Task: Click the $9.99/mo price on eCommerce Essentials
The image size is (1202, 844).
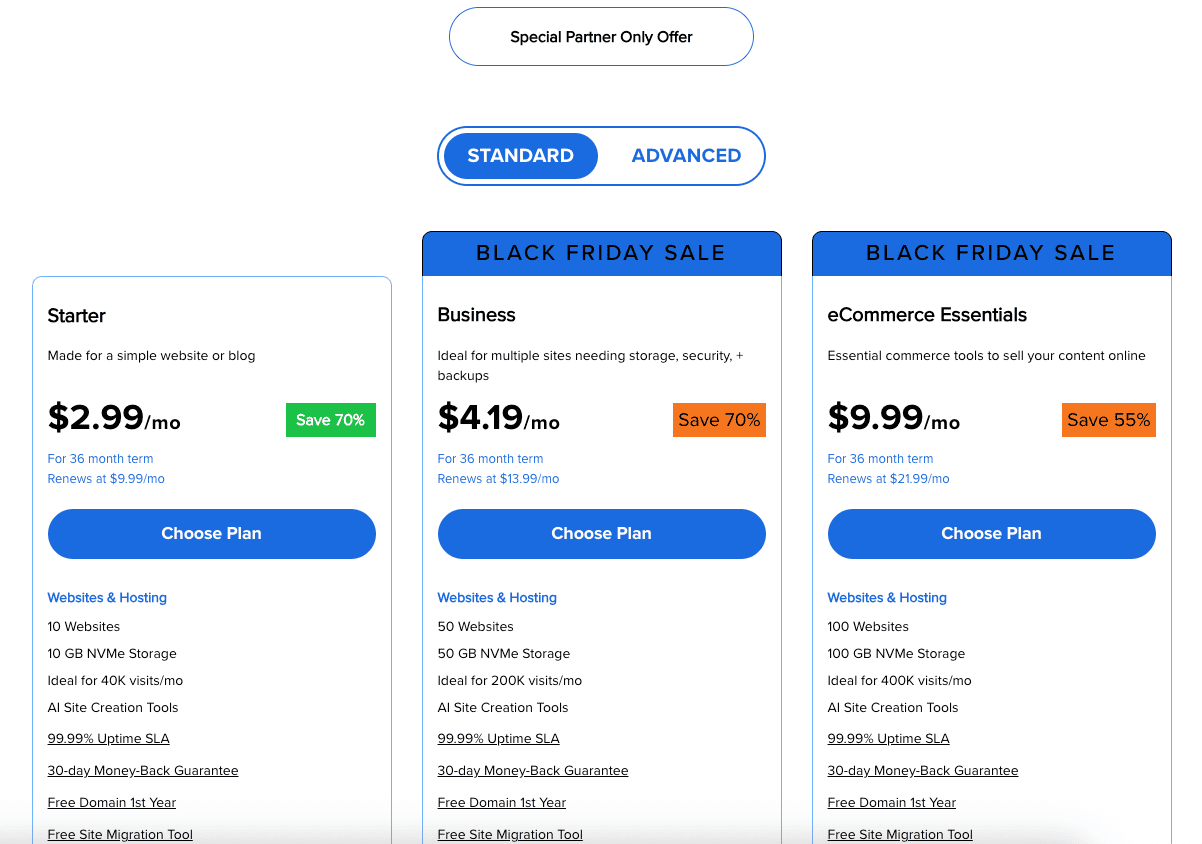Action: click(x=894, y=417)
